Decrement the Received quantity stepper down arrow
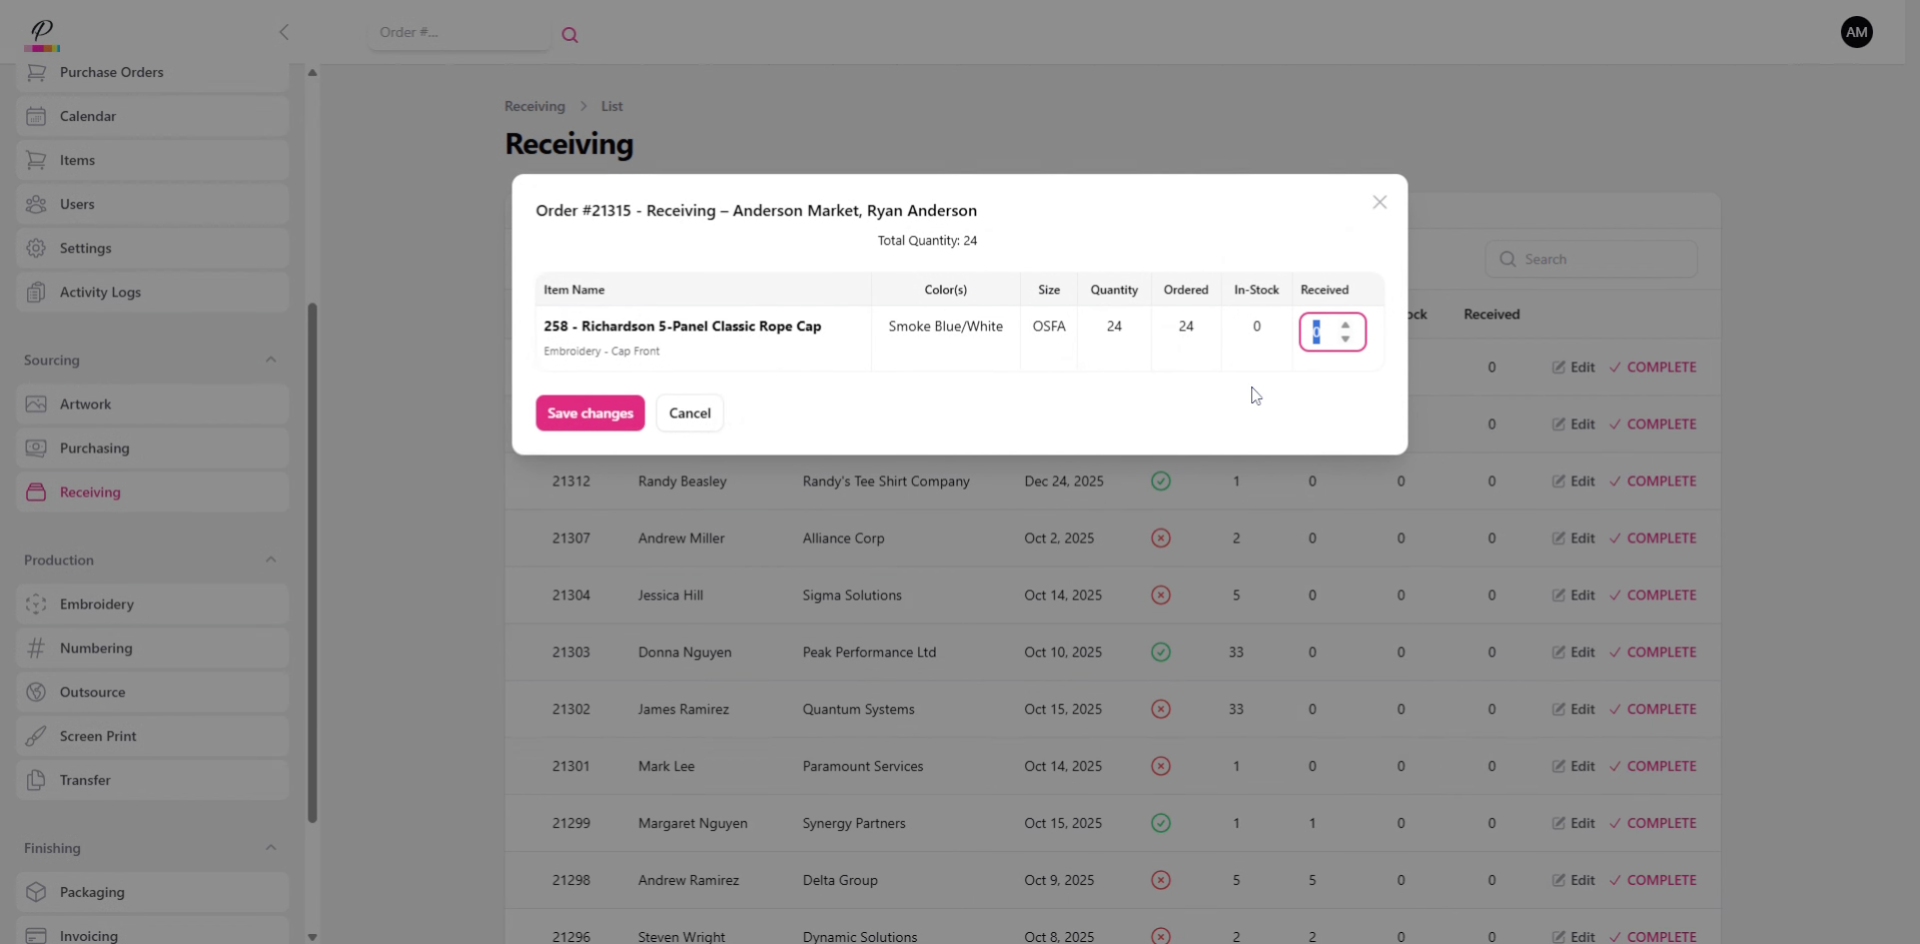1920x944 pixels. click(1345, 339)
